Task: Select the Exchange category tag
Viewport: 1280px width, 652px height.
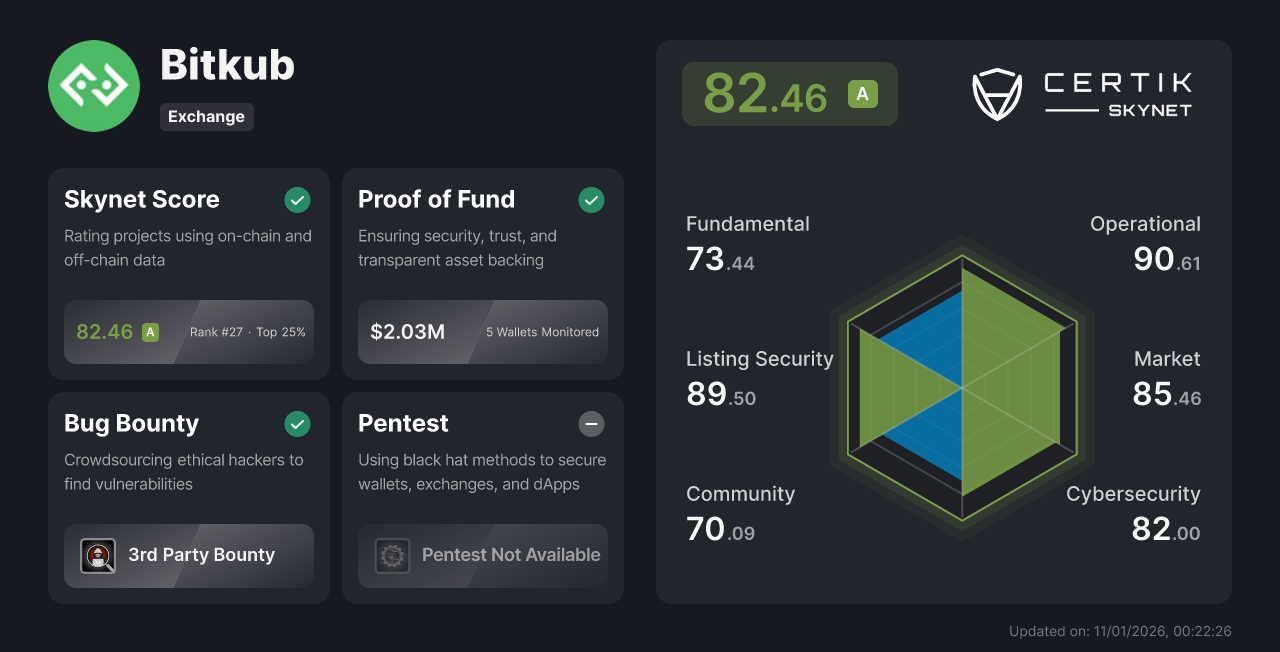Action: (x=206, y=117)
